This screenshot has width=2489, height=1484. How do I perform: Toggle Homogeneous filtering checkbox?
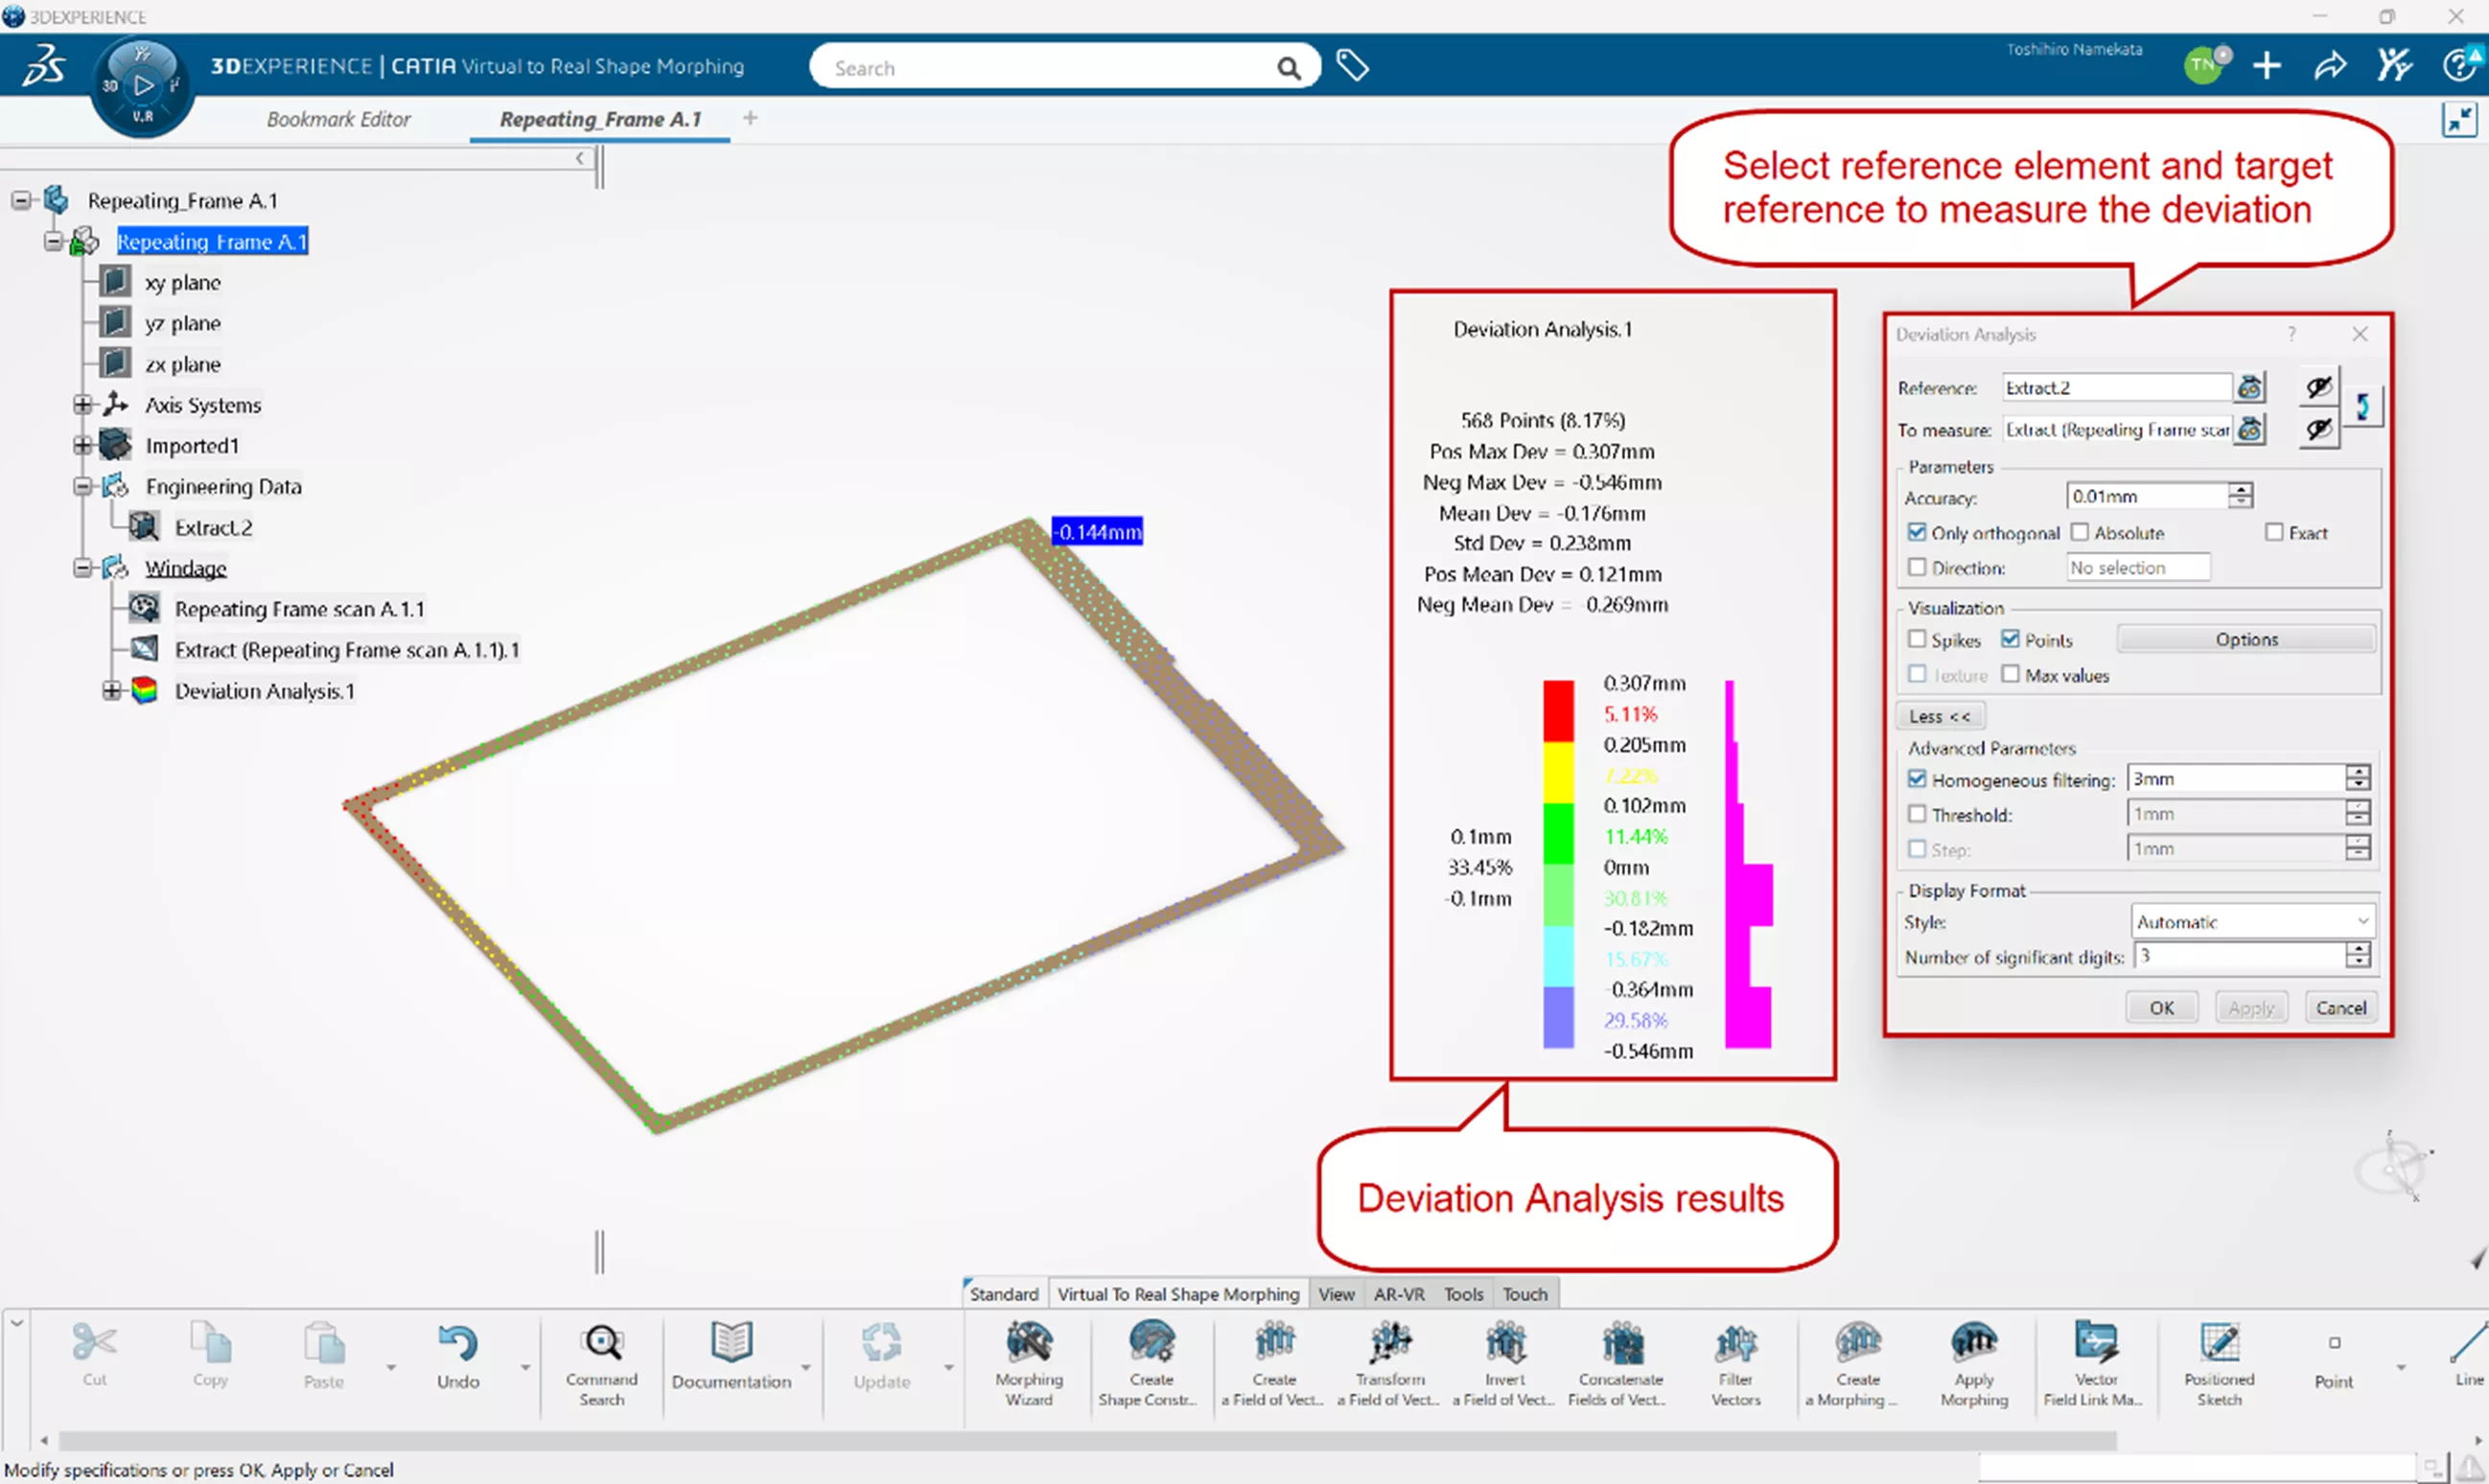(x=1916, y=779)
